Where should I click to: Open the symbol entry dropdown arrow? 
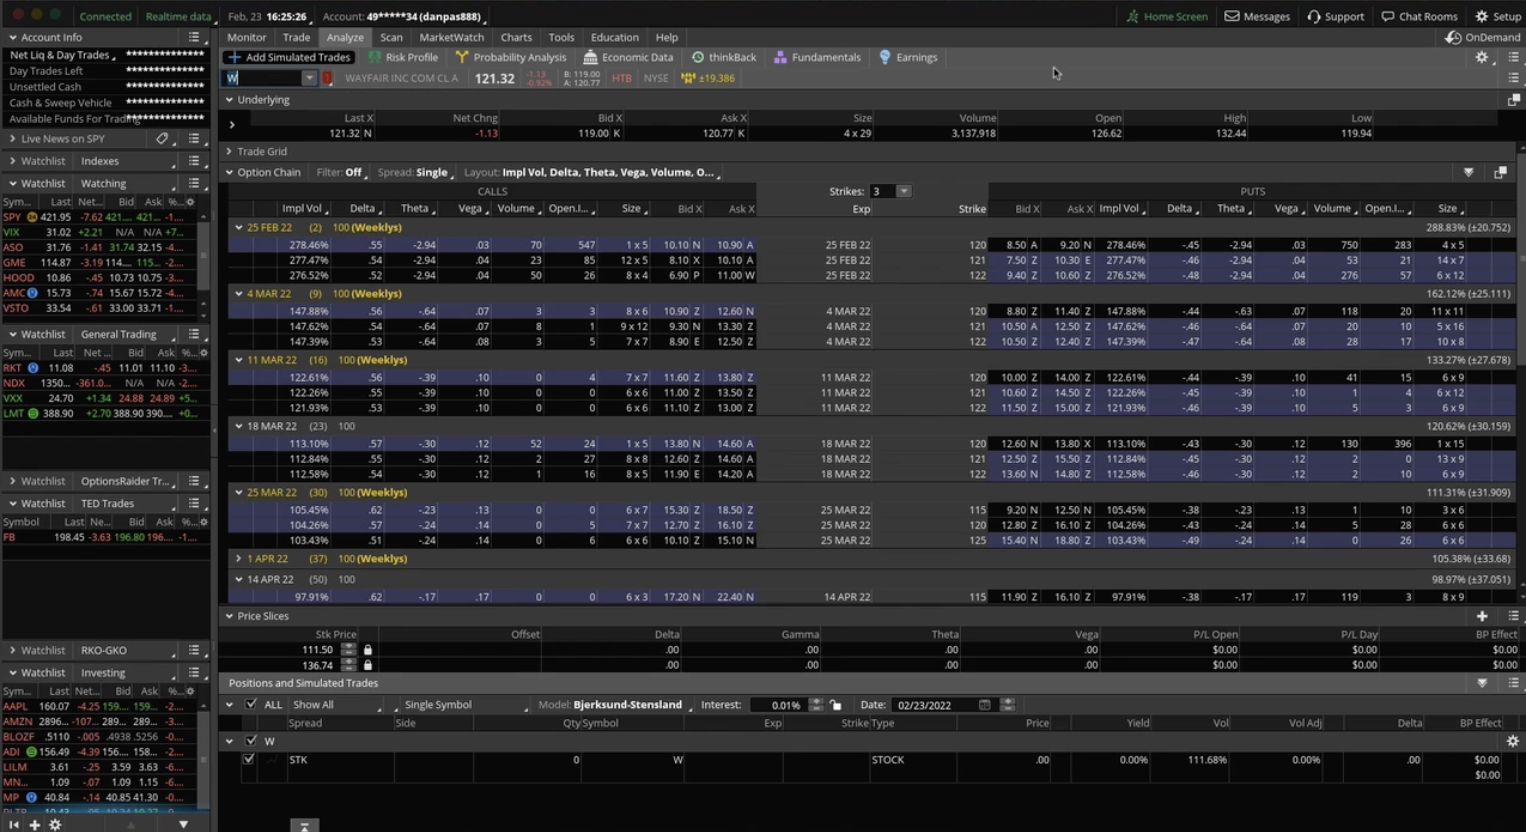(x=309, y=78)
